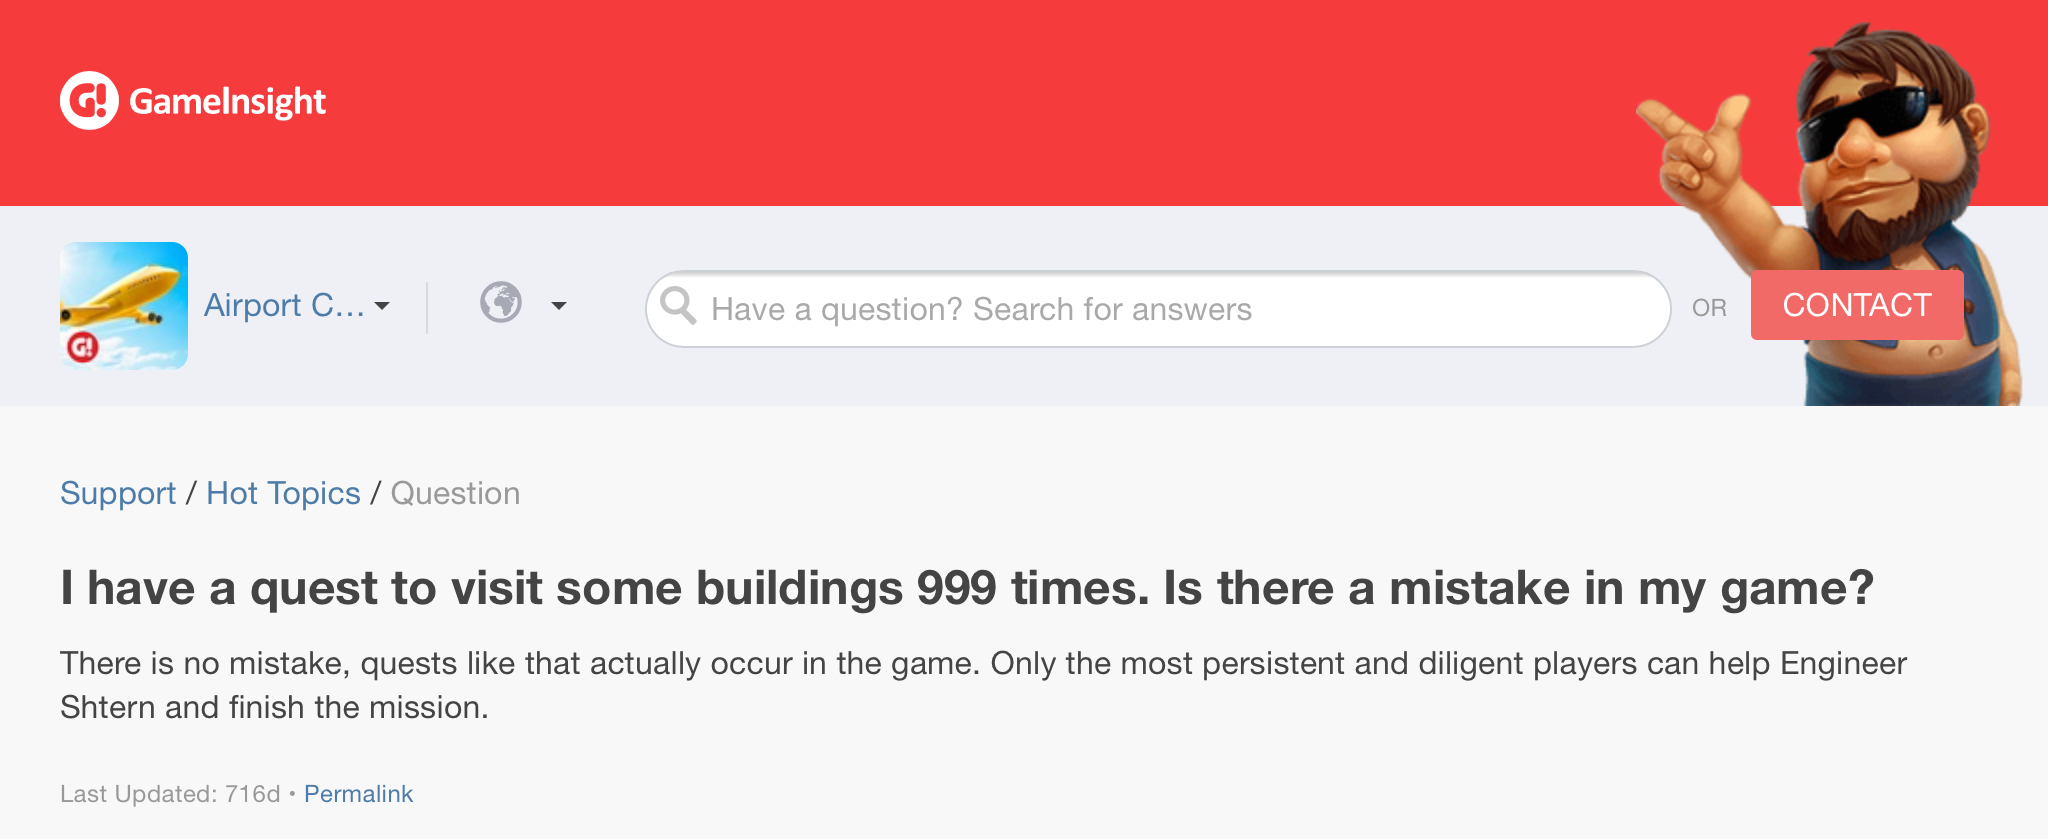Image resolution: width=2048 pixels, height=839 pixels.
Task: Select the Airport C… game name
Action: coord(284,305)
